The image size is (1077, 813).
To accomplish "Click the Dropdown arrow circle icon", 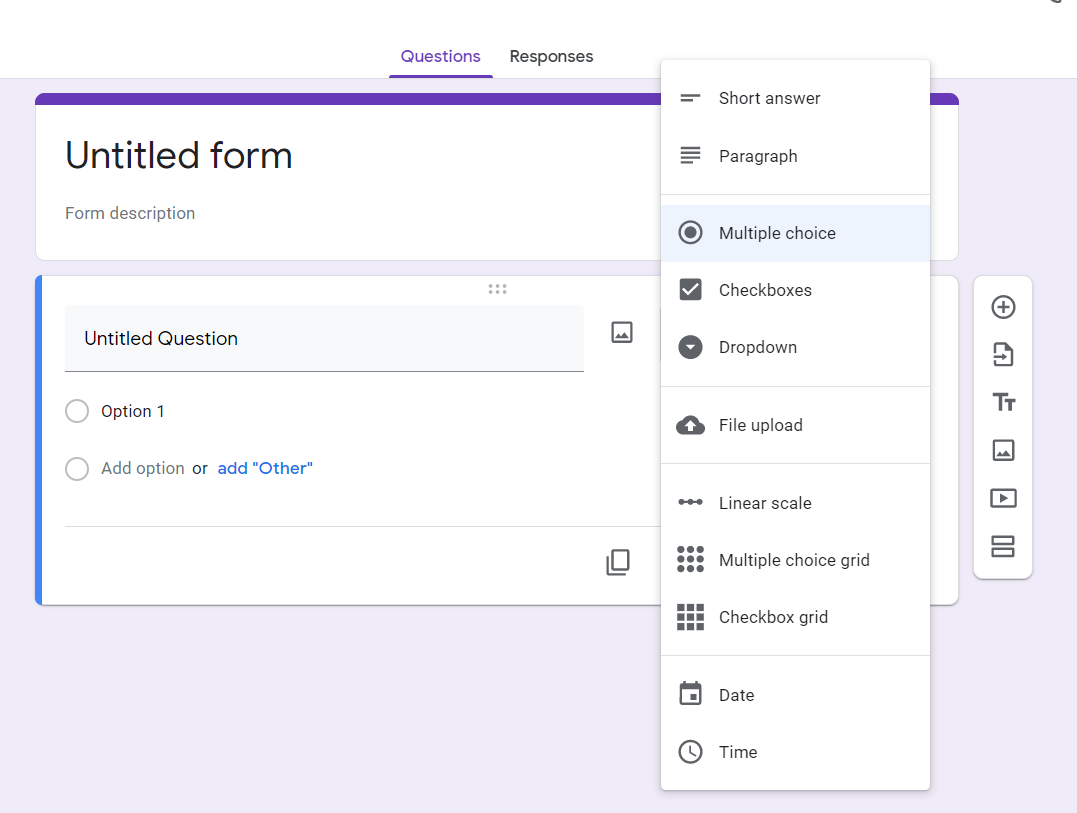I will pos(690,347).
